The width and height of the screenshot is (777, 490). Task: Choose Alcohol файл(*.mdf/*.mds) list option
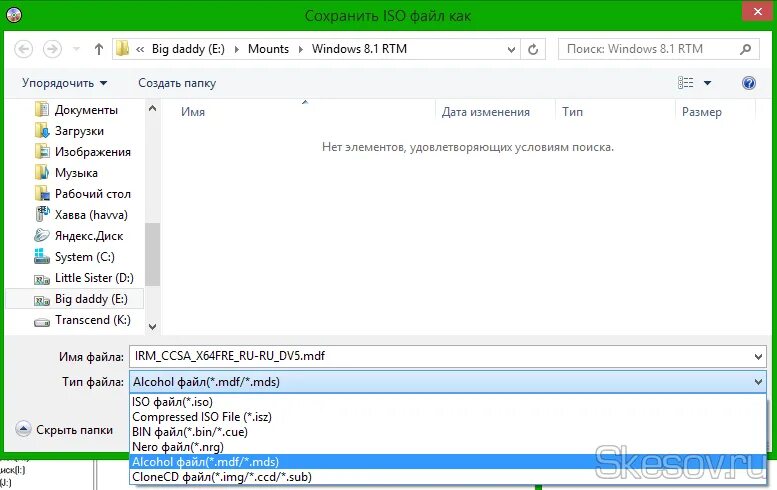pyautogui.click(x=448, y=462)
